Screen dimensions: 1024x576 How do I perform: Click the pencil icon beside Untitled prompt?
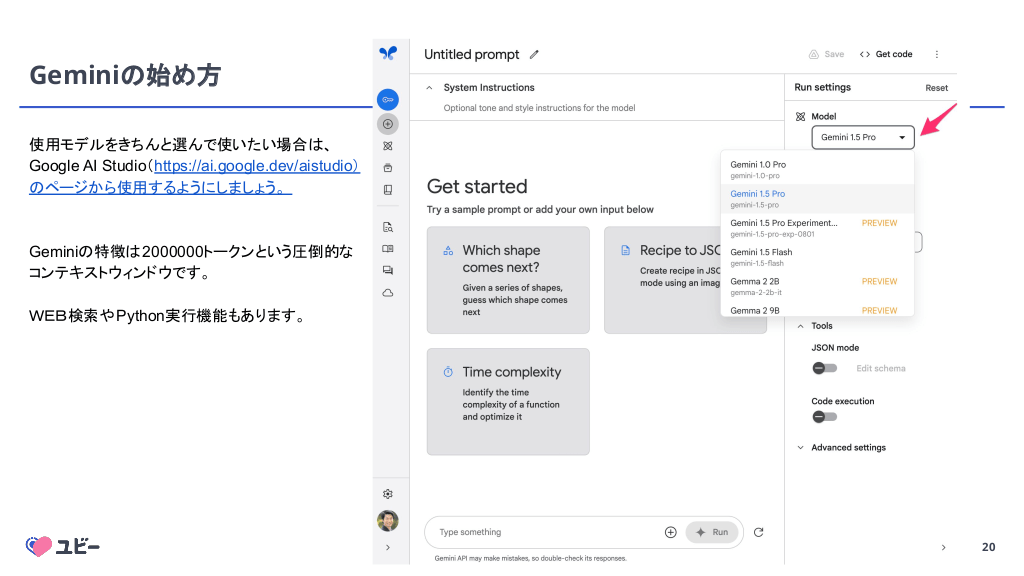[534, 54]
